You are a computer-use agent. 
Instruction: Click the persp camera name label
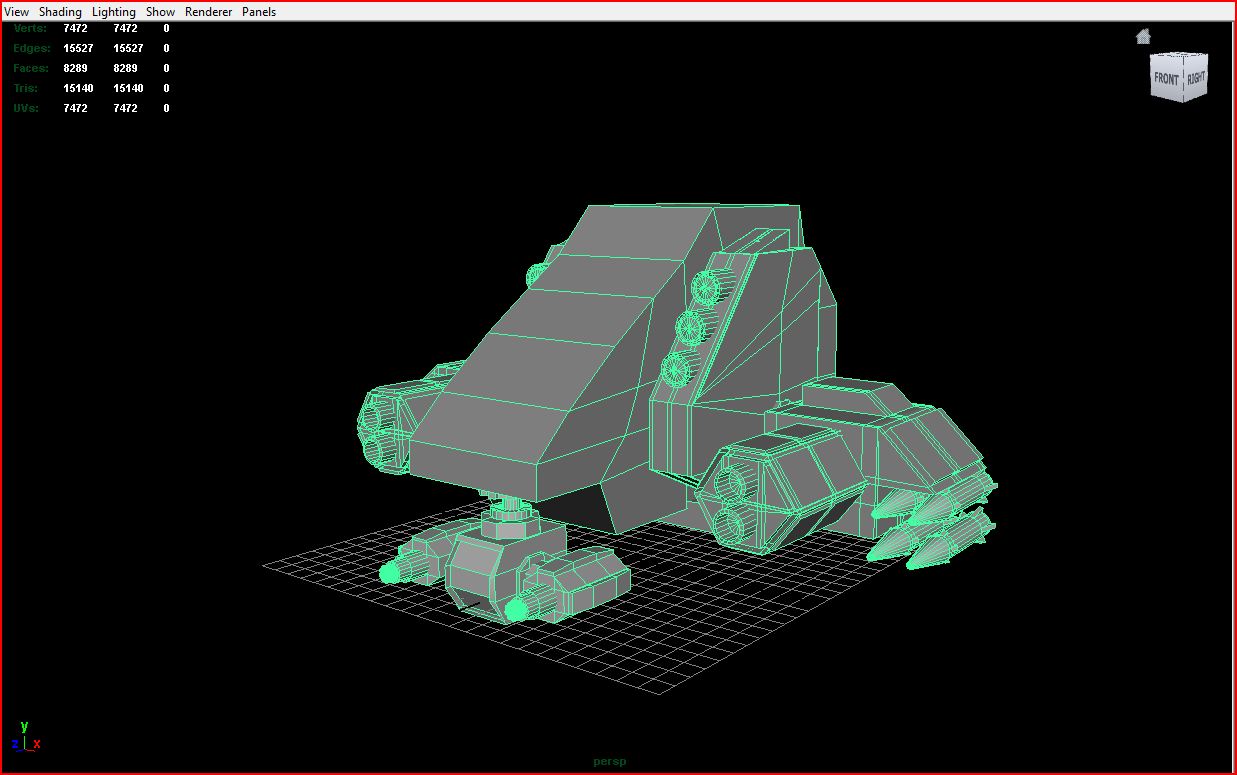pos(609,761)
